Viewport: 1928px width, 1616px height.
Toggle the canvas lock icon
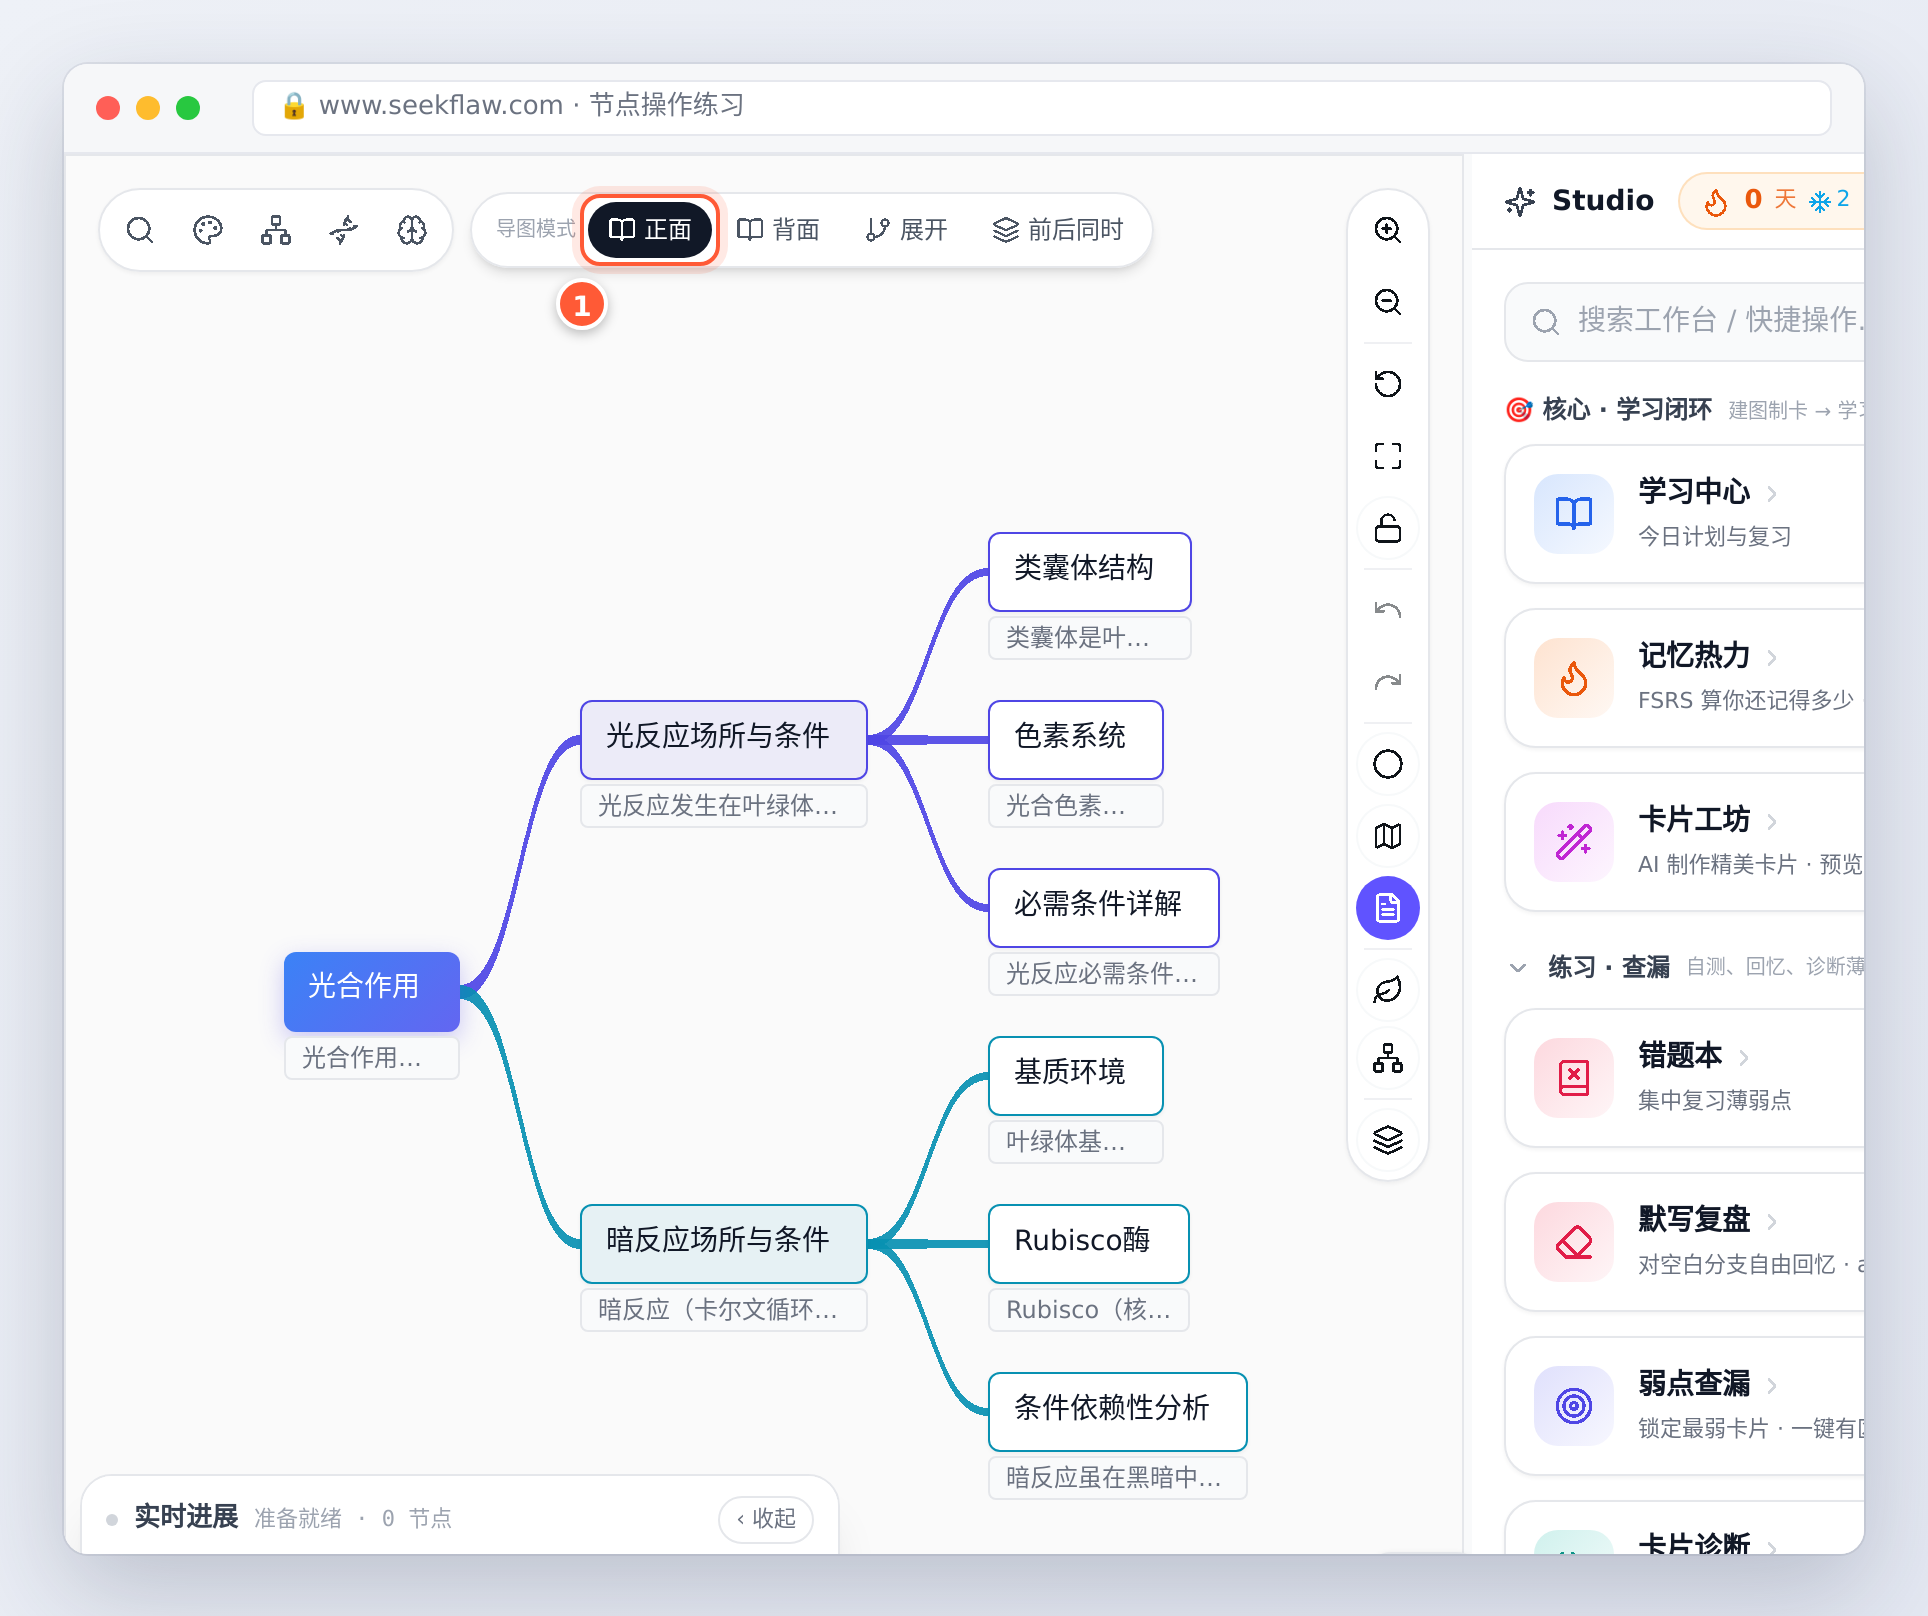[x=1388, y=528]
